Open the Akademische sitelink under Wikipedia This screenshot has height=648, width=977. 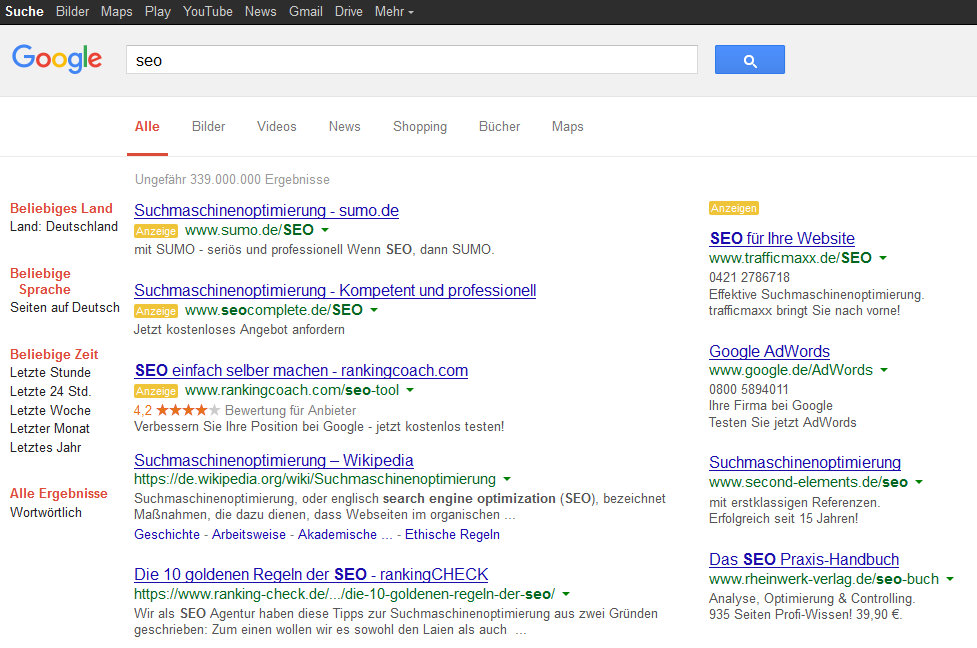click(x=337, y=535)
